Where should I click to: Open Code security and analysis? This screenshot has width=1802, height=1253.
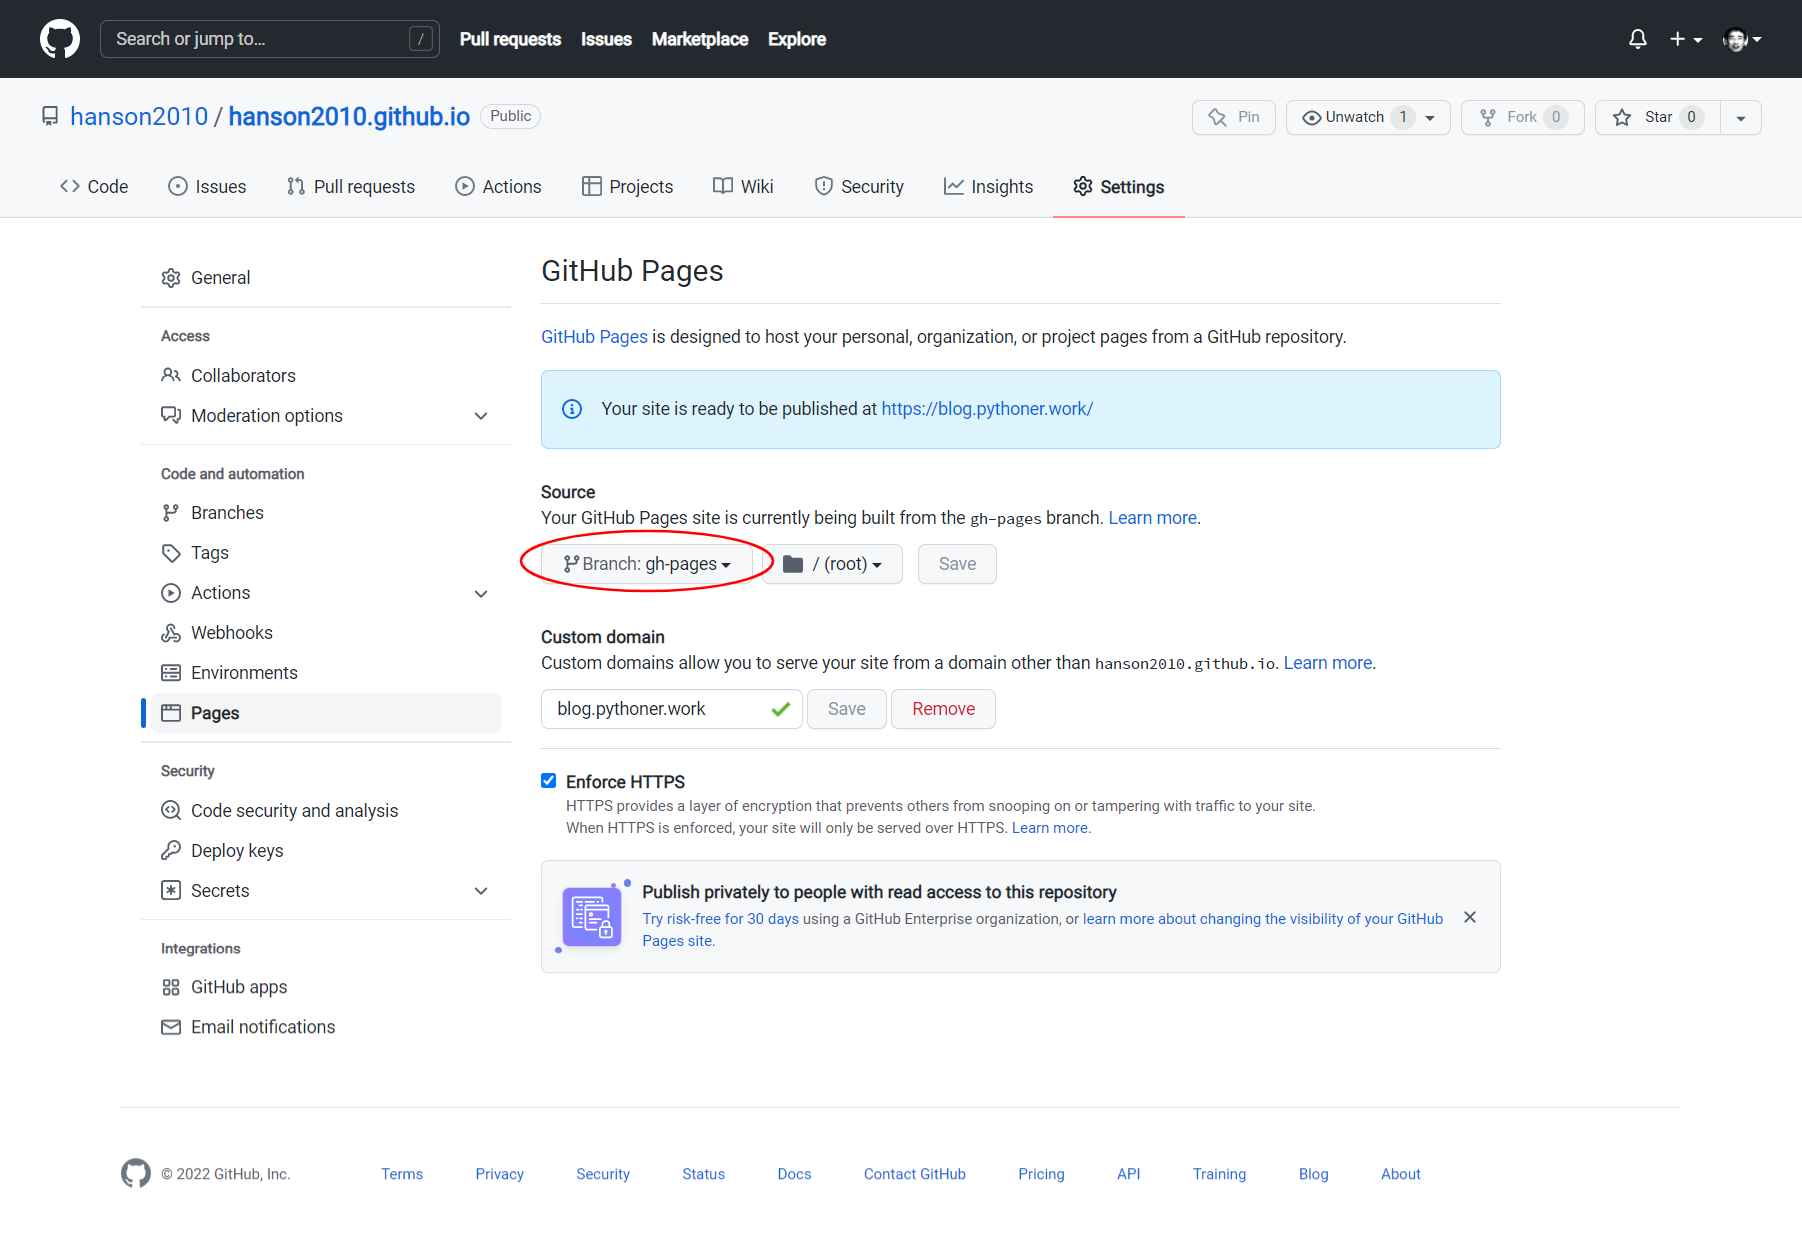[x=326, y=811]
